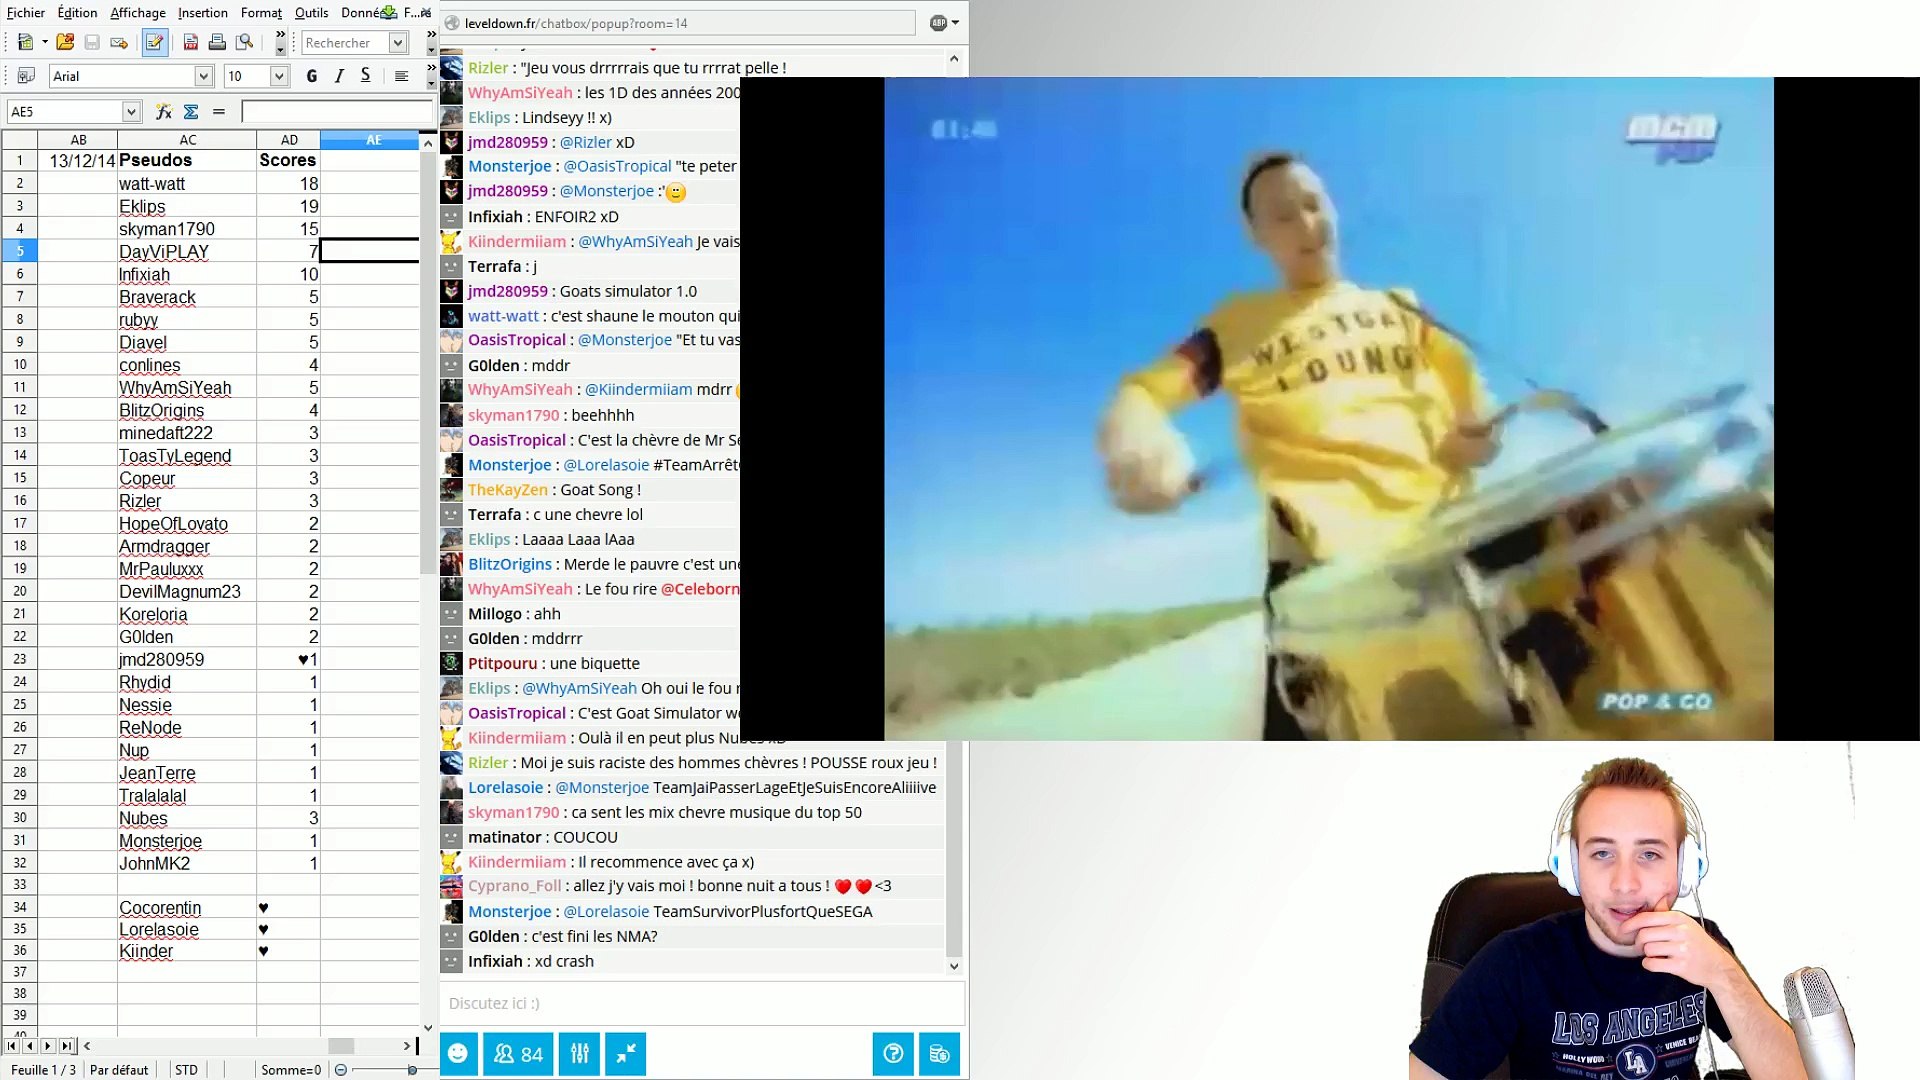
Task: Click the coins icon in chat toolbar
Action: [x=939, y=1054]
